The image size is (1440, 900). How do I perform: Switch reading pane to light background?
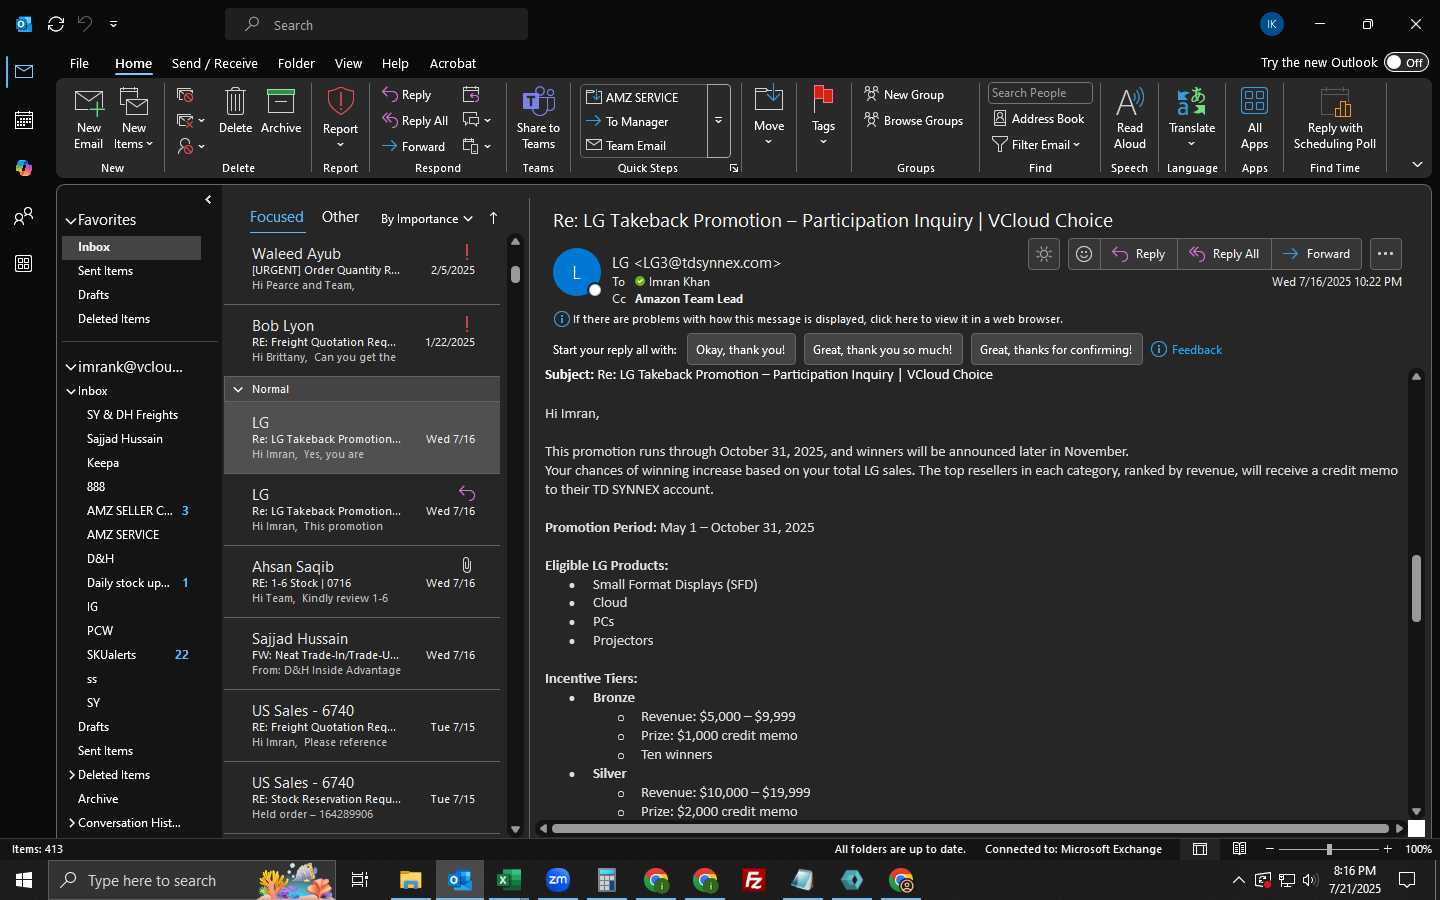(x=1044, y=254)
